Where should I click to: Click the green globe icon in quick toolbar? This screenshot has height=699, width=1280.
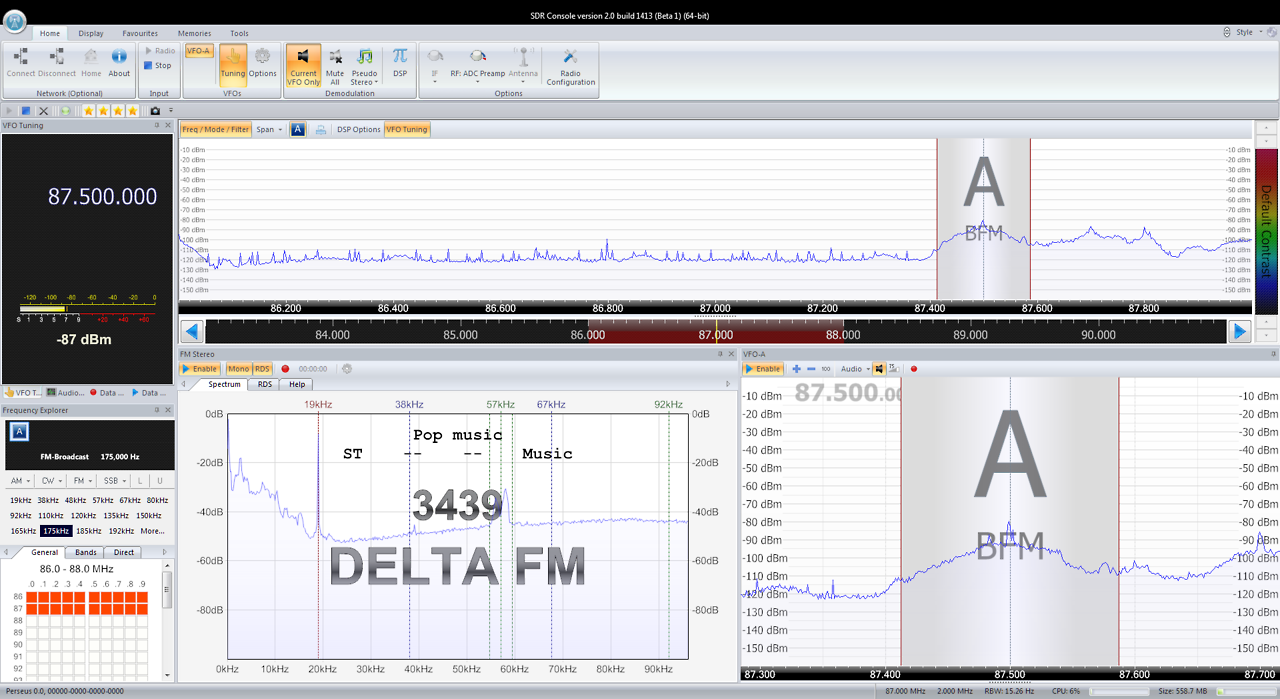click(x=65, y=110)
